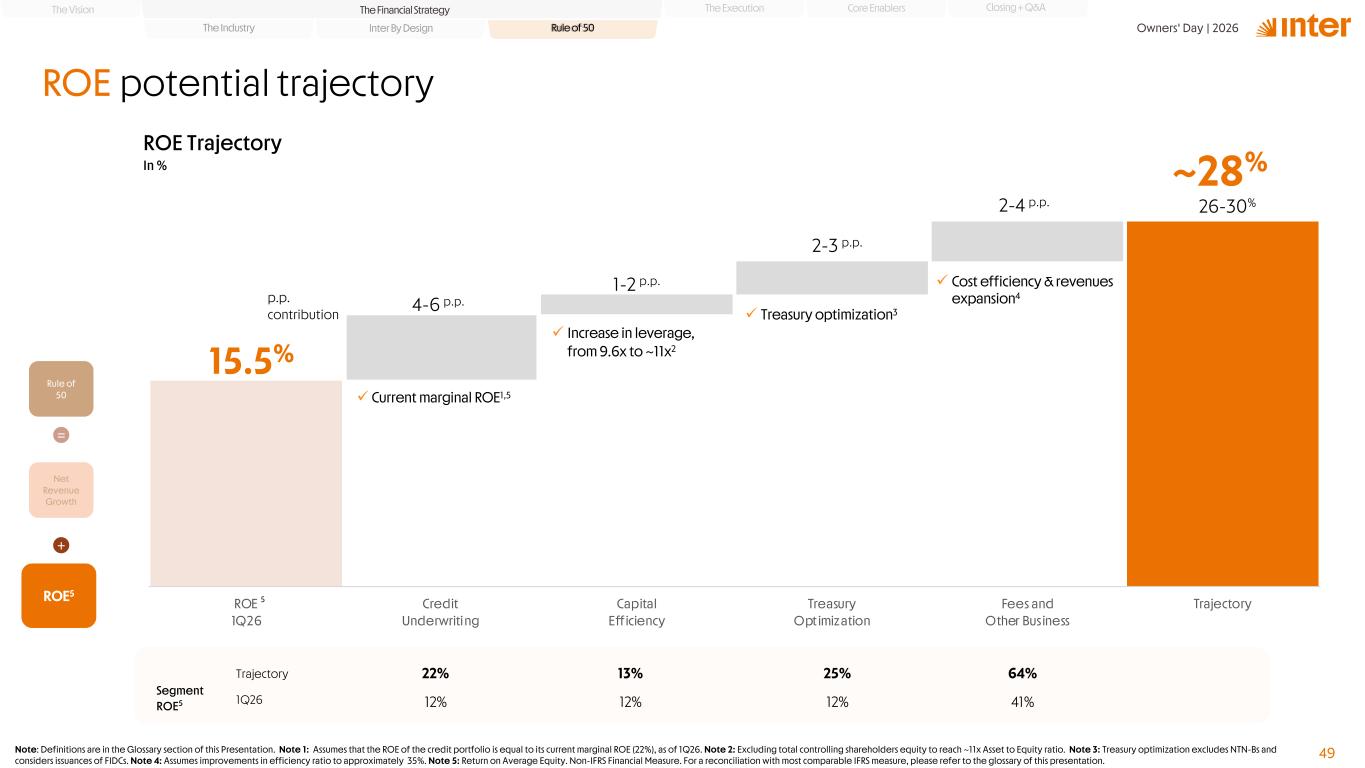Click the checkmark beside Current marginal ROE

[x=362, y=397]
